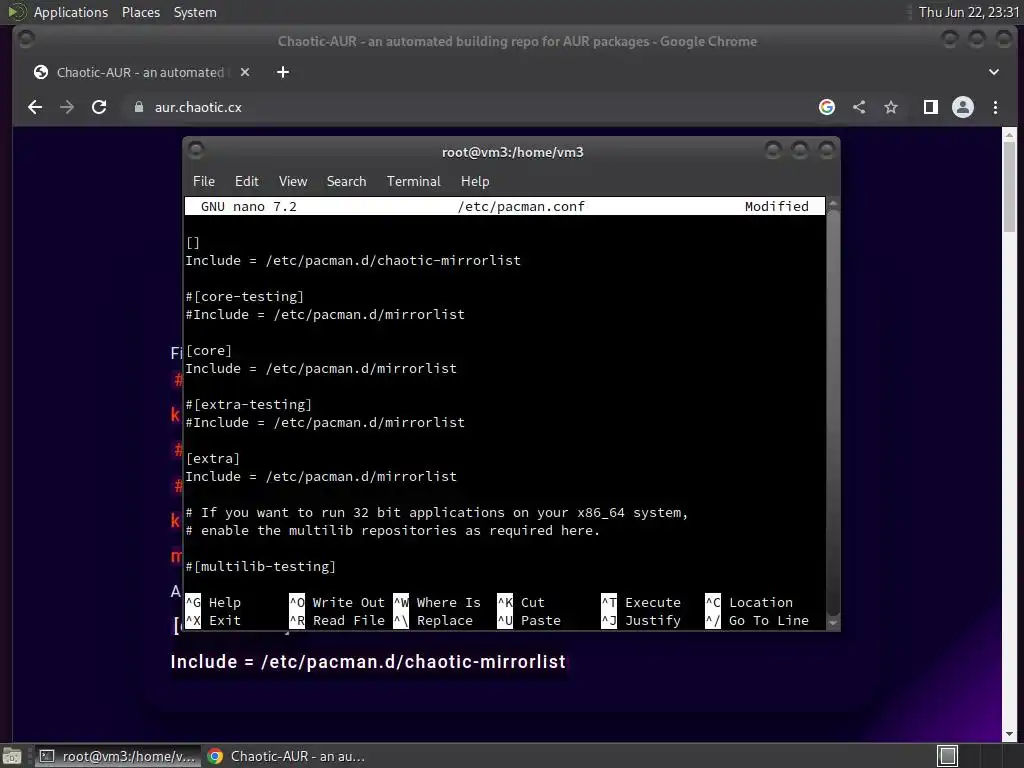Click the ^O Write Out shortcut
1024x768 pixels.
coord(338,602)
